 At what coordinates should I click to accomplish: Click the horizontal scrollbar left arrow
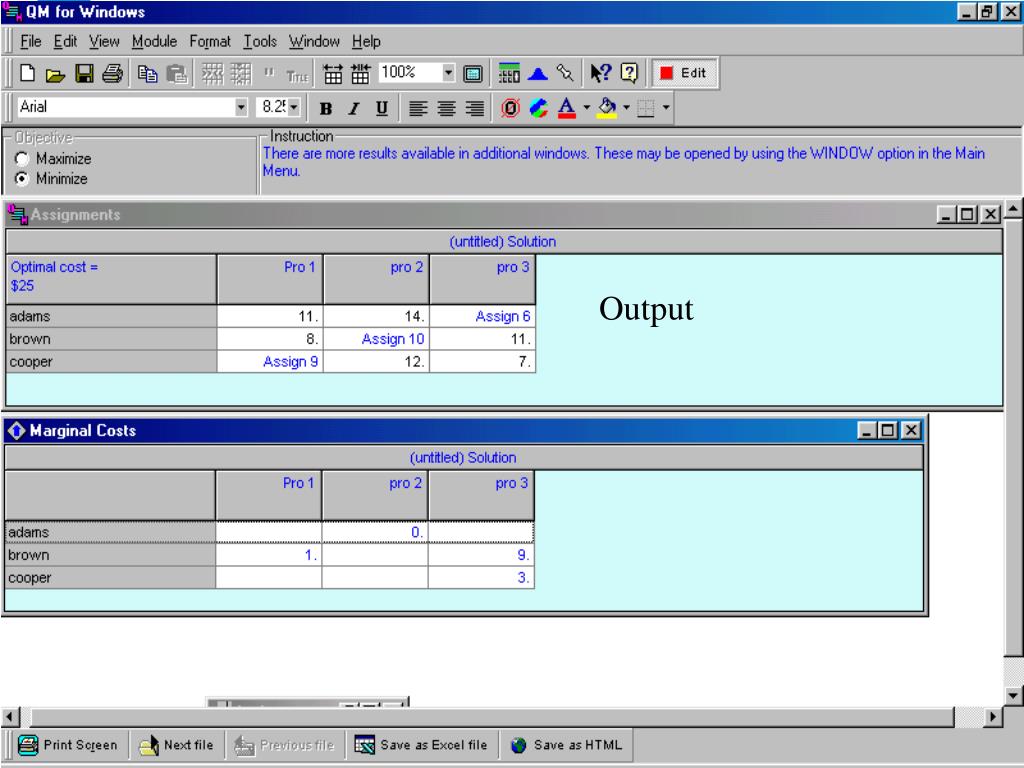coord(10,717)
